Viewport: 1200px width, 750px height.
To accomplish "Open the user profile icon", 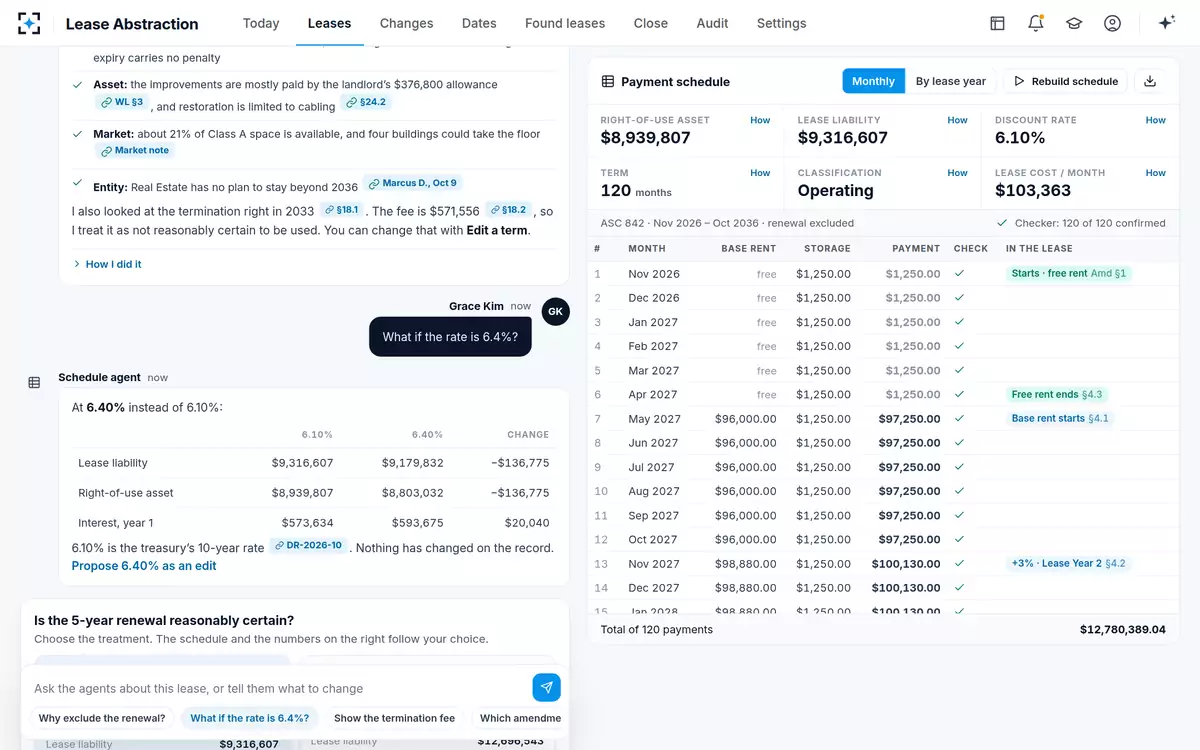I will point(1112,23).
